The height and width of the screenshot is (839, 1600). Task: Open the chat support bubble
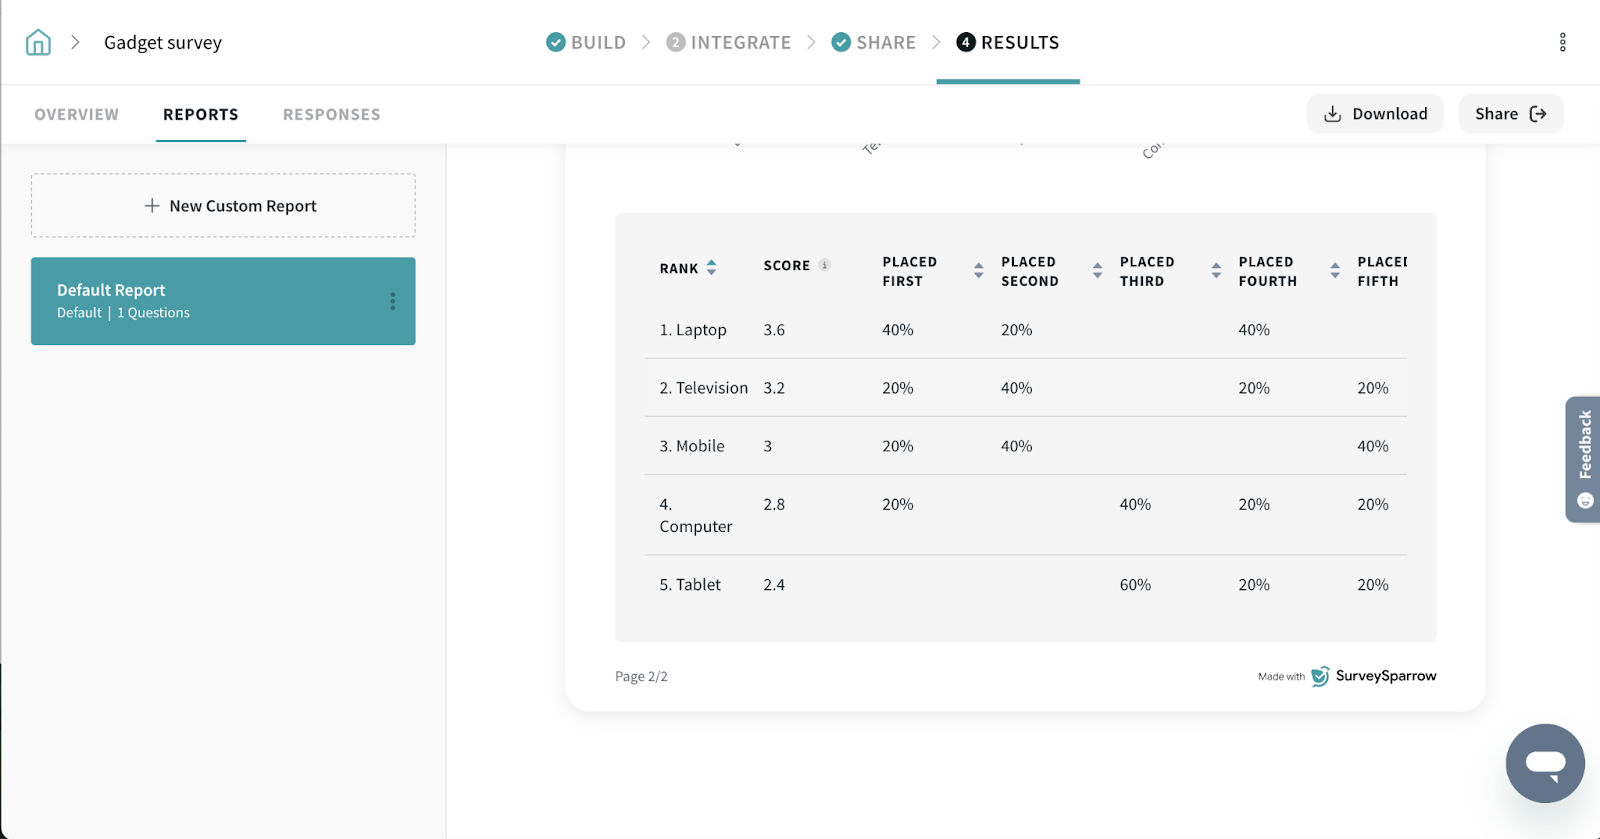point(1544,763)
